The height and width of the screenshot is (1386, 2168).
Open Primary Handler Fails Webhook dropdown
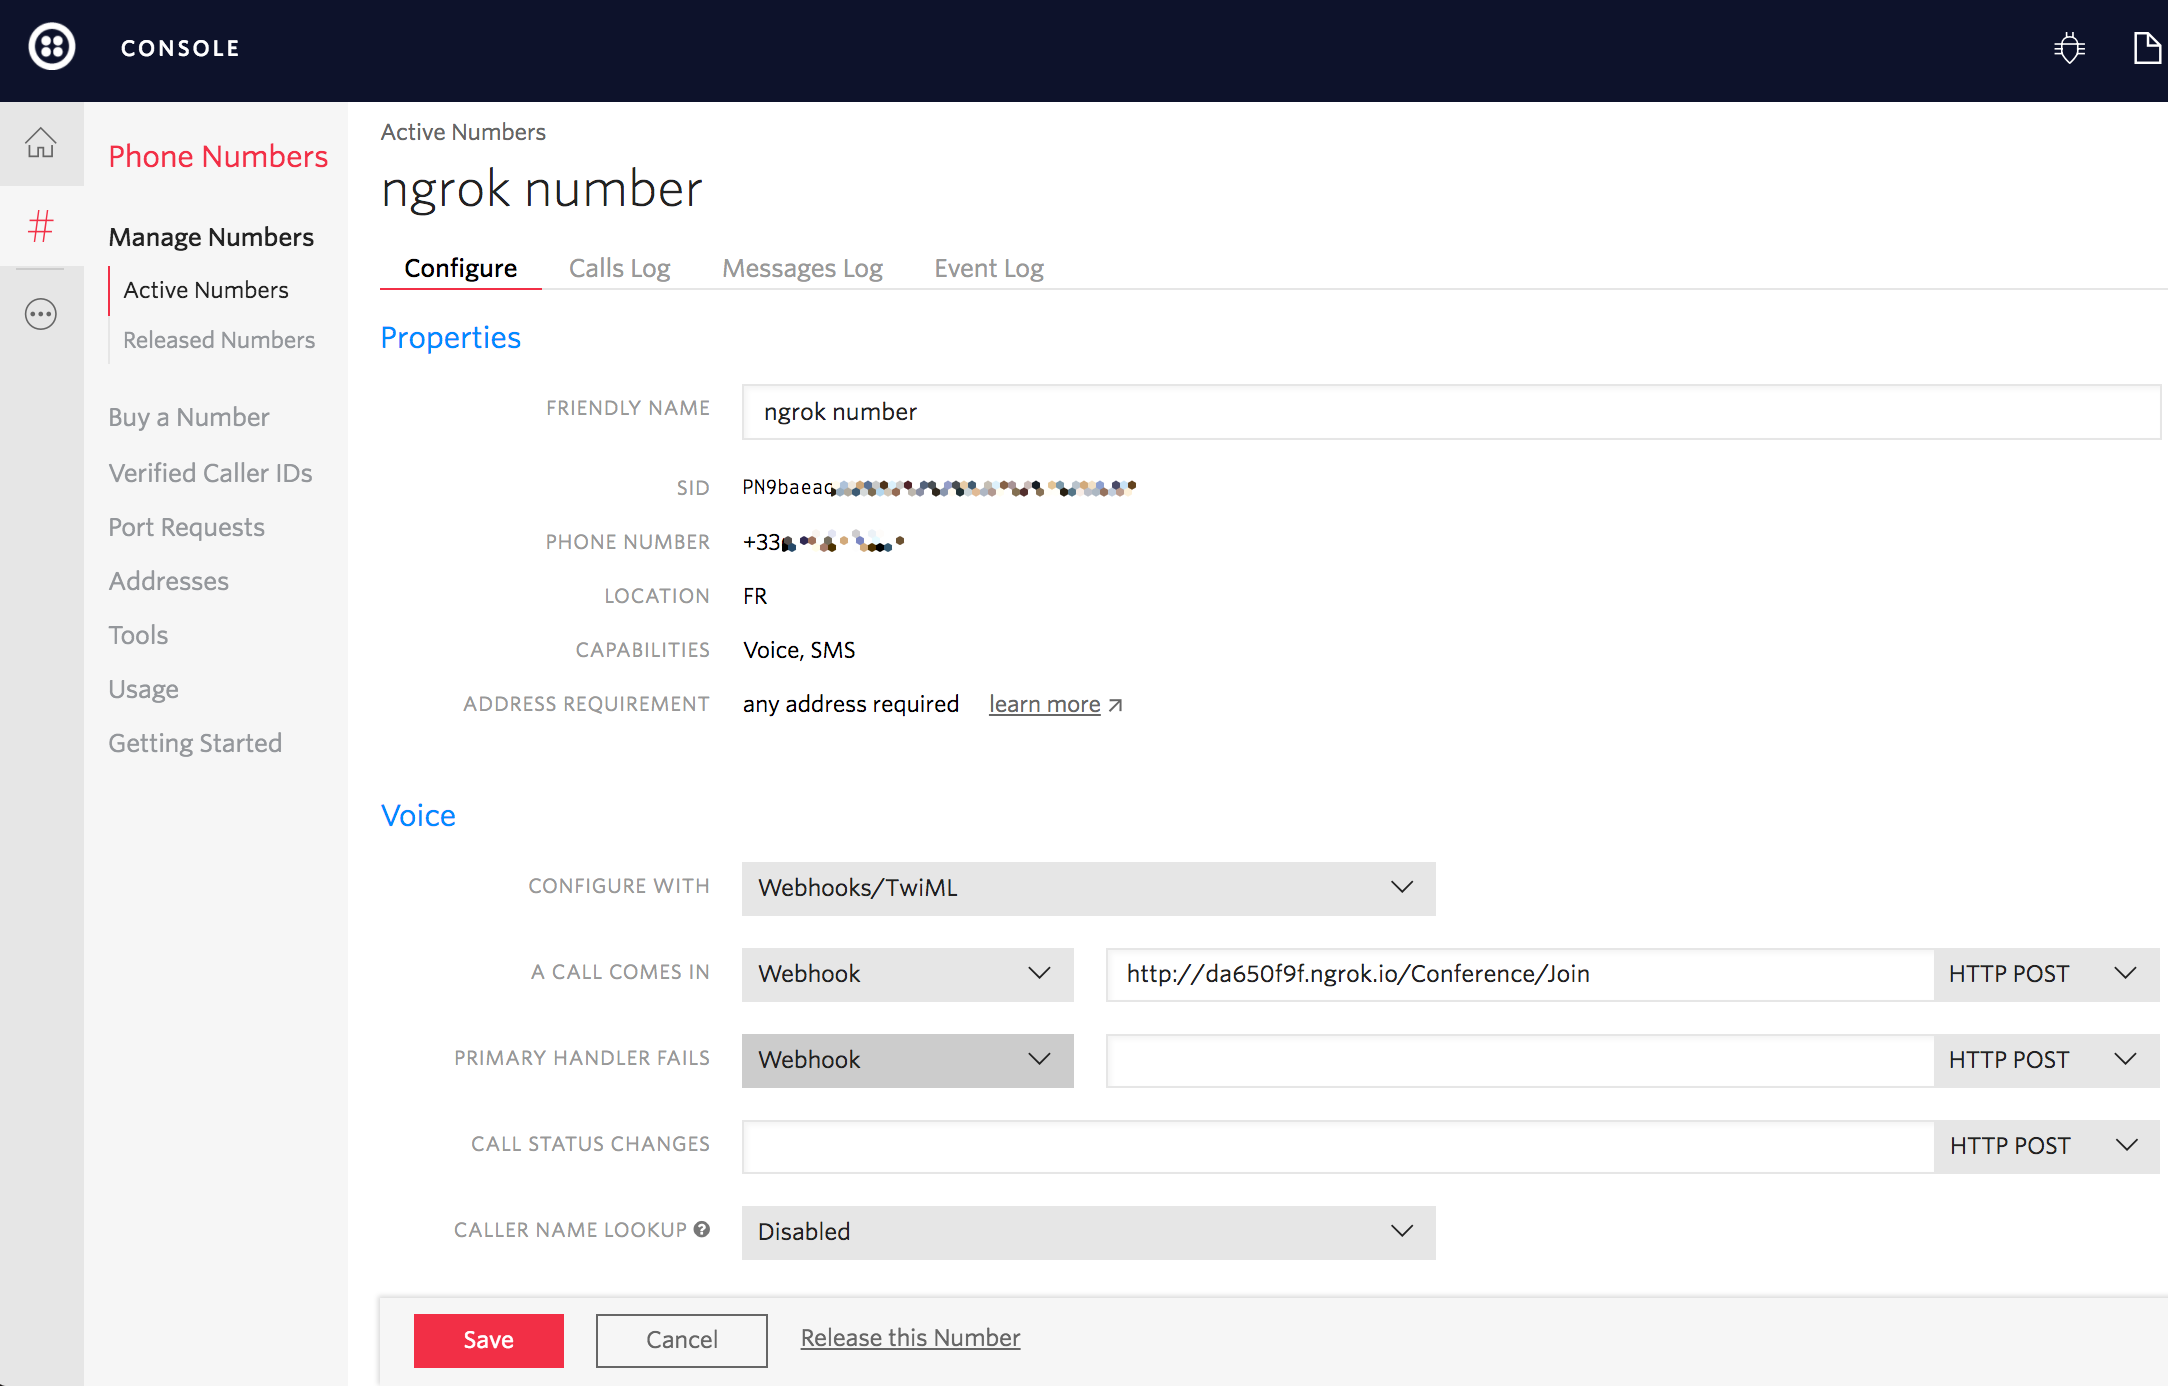click(x=906, y=1060)
